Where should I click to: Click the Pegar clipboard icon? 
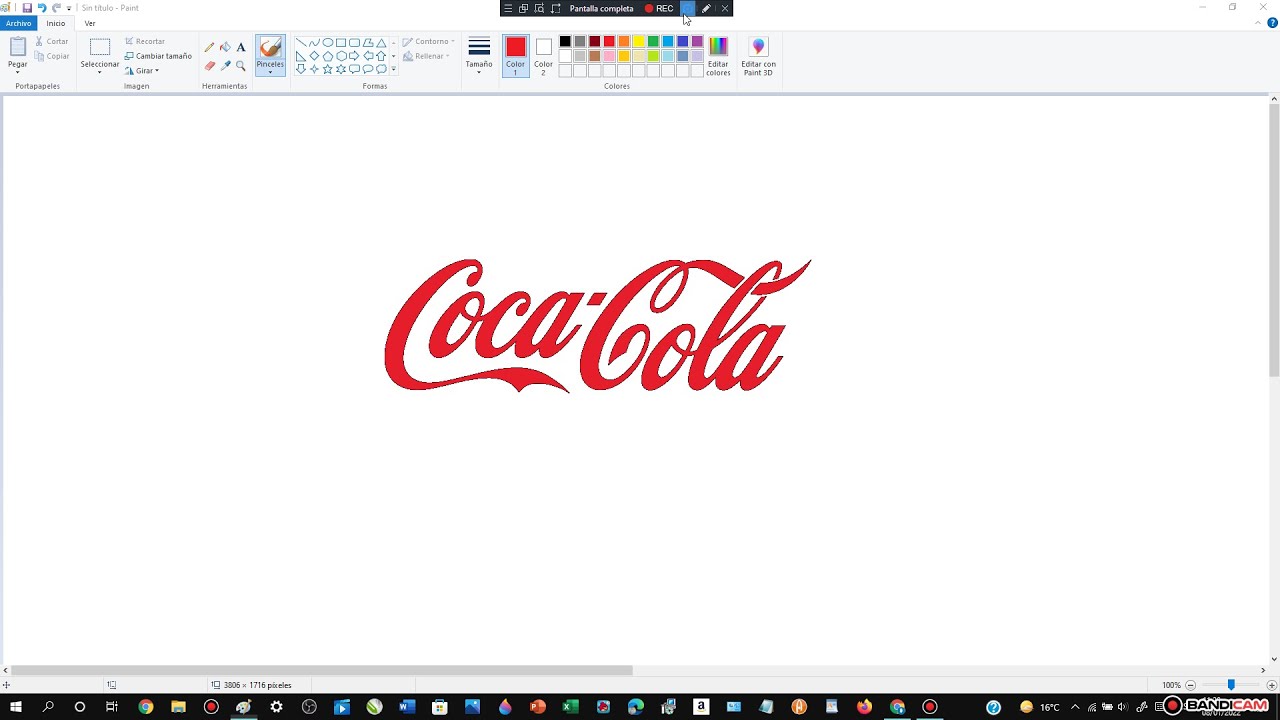pyautogui.click(x=18, y=46)
